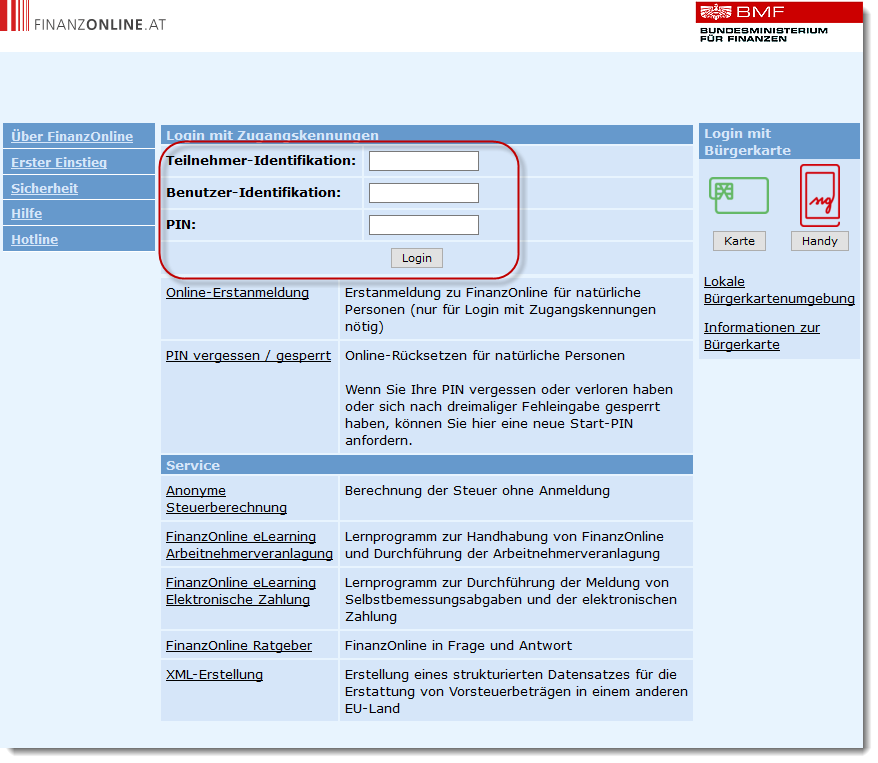878x763 pixels.
Task: Open the XML-Erstellung link
Action: (x=214, y=675)
